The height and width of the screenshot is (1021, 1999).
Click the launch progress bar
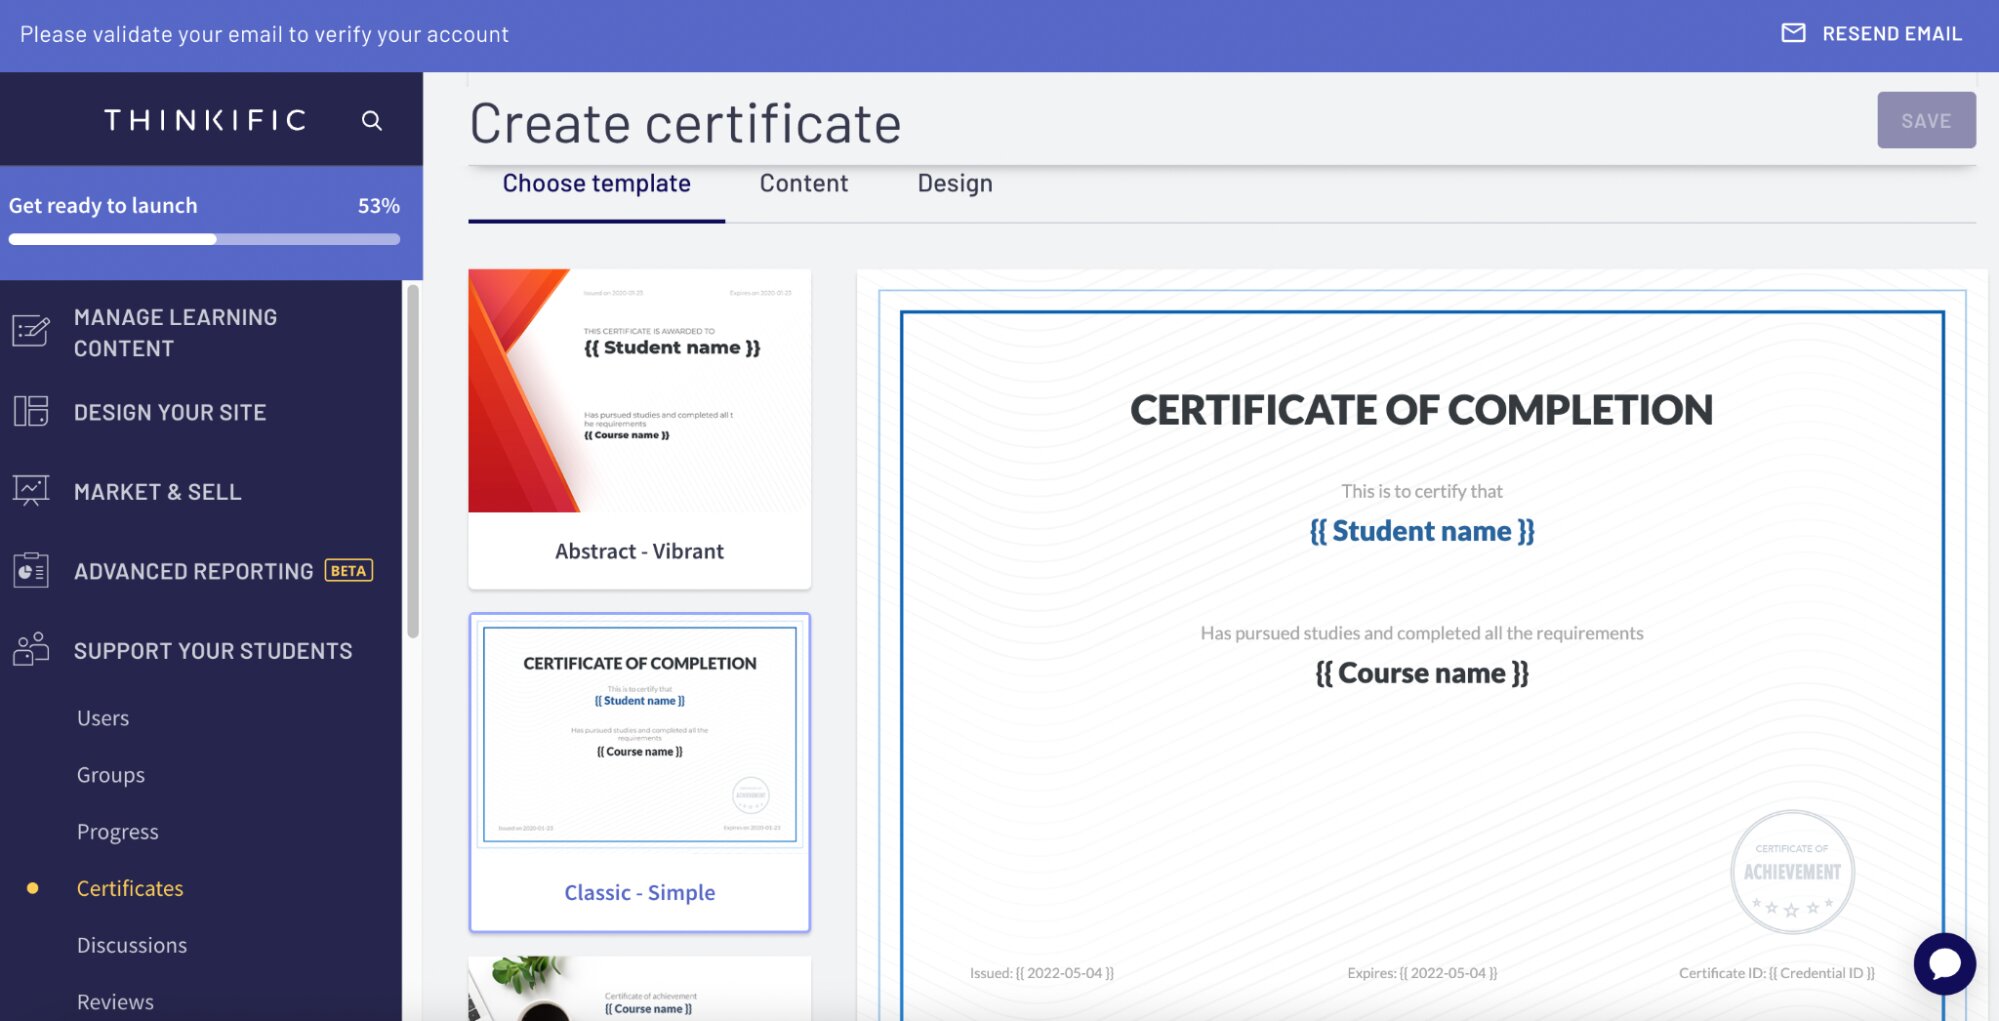(x=203, y=239)
